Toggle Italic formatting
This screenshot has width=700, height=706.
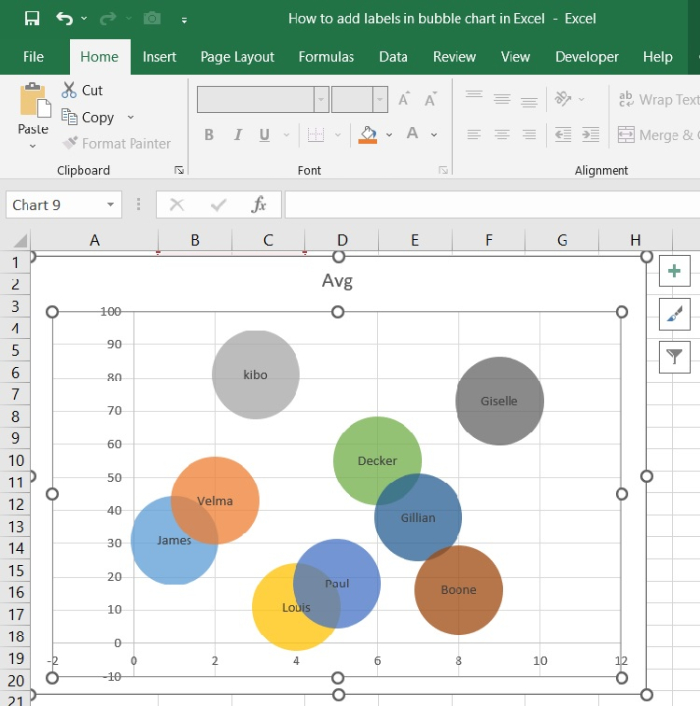(237, 135)
